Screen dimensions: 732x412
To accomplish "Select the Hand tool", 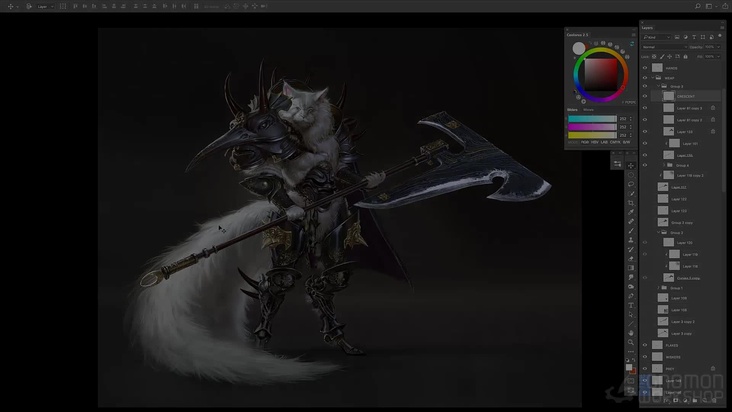I will [631, 333].
